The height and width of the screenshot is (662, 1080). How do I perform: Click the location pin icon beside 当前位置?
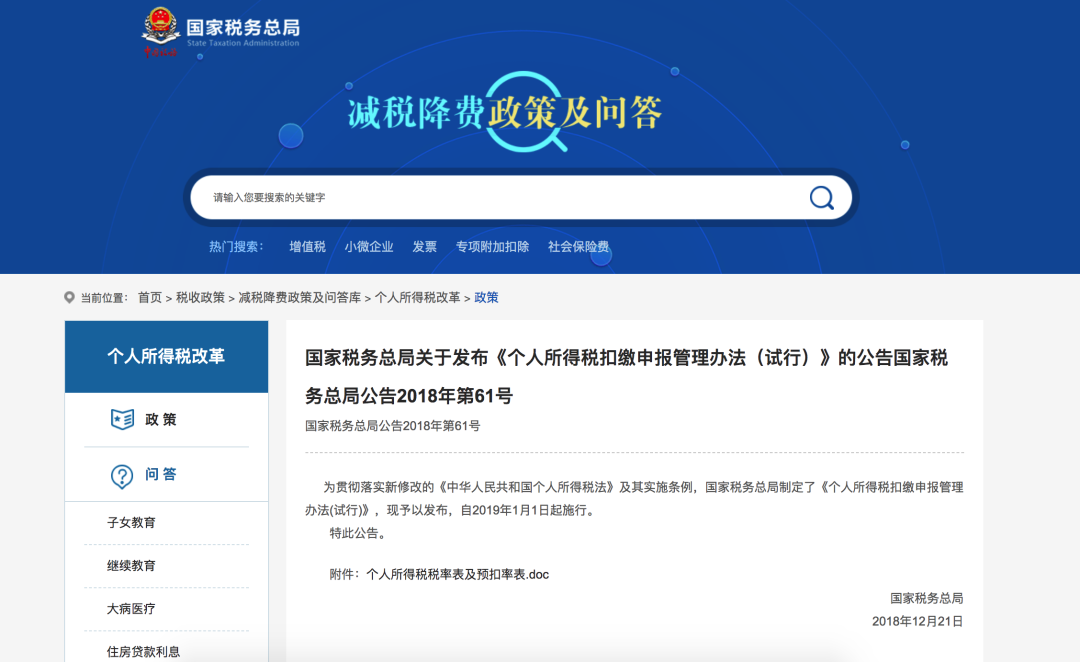[x=68, y=297]
